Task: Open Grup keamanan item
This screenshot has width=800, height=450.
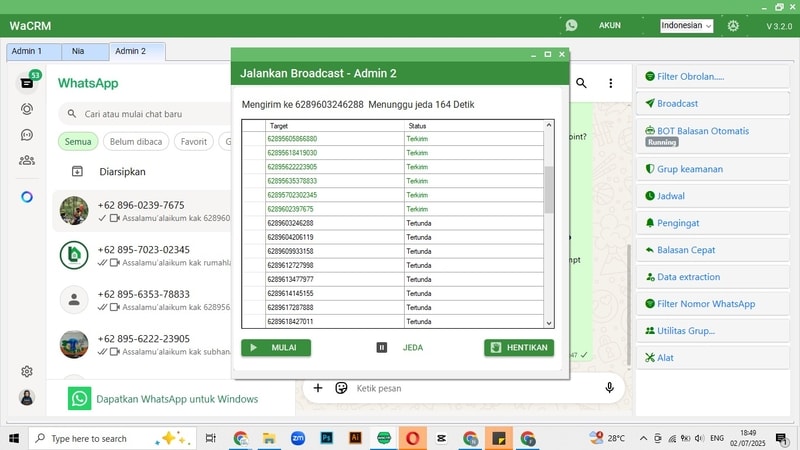Action: coord(713,169)
